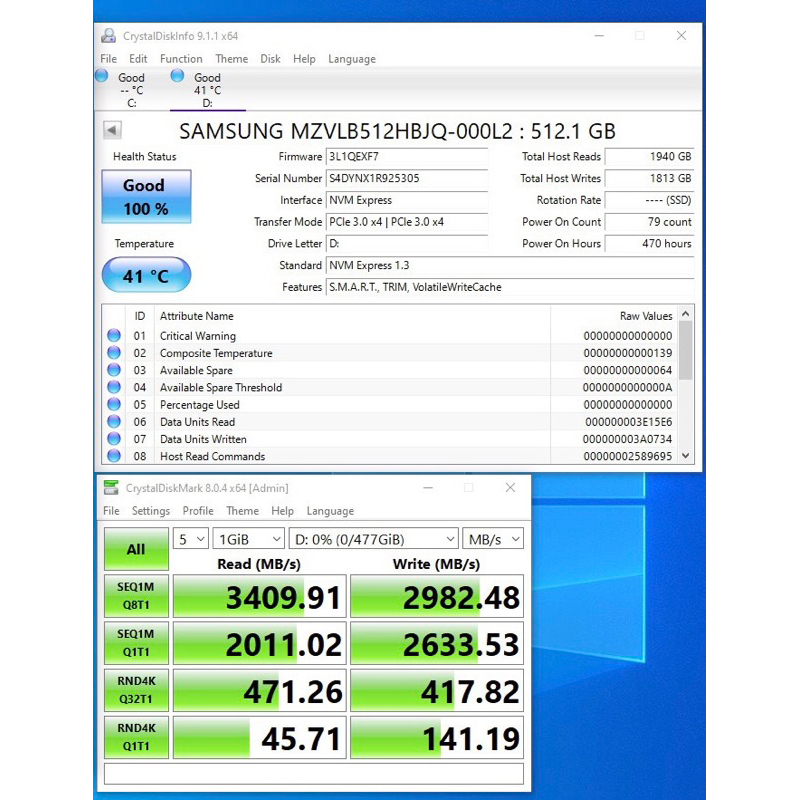Click the back arrow above the drive name

pos(111,130)
